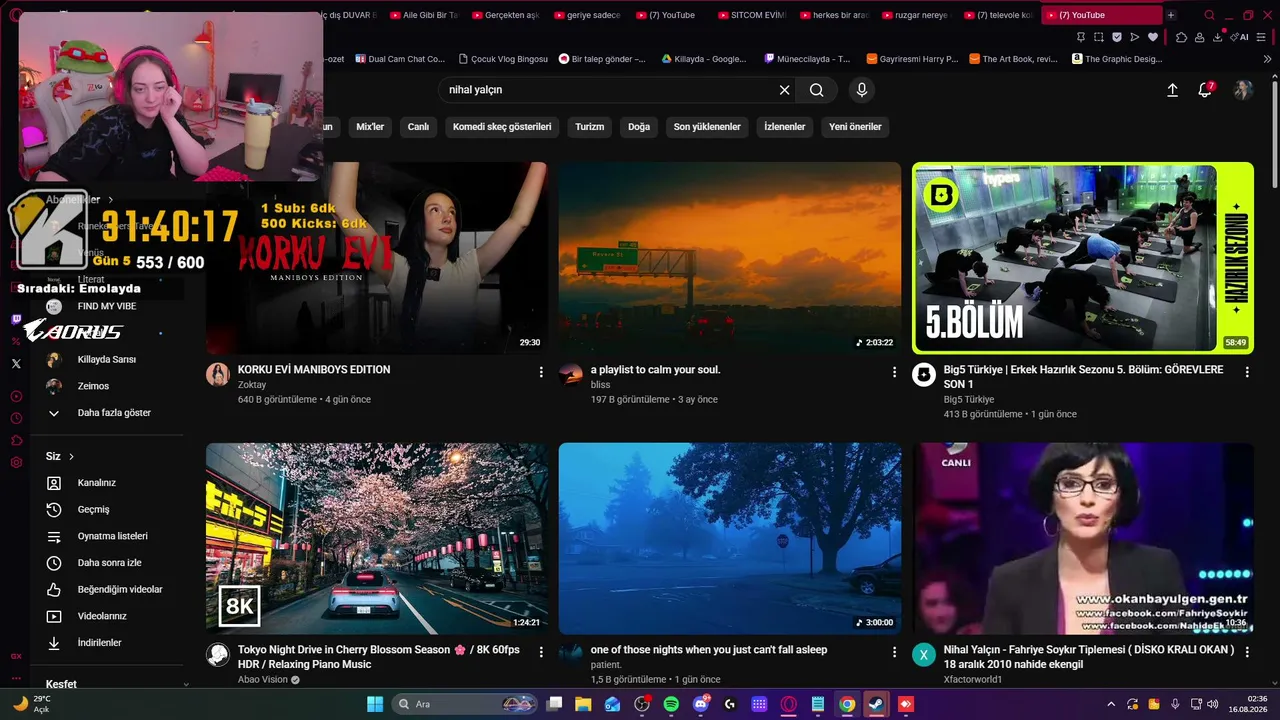Select the Canlı filter chip
This screenshot has width=1280, height=720.
coord(418,127)
